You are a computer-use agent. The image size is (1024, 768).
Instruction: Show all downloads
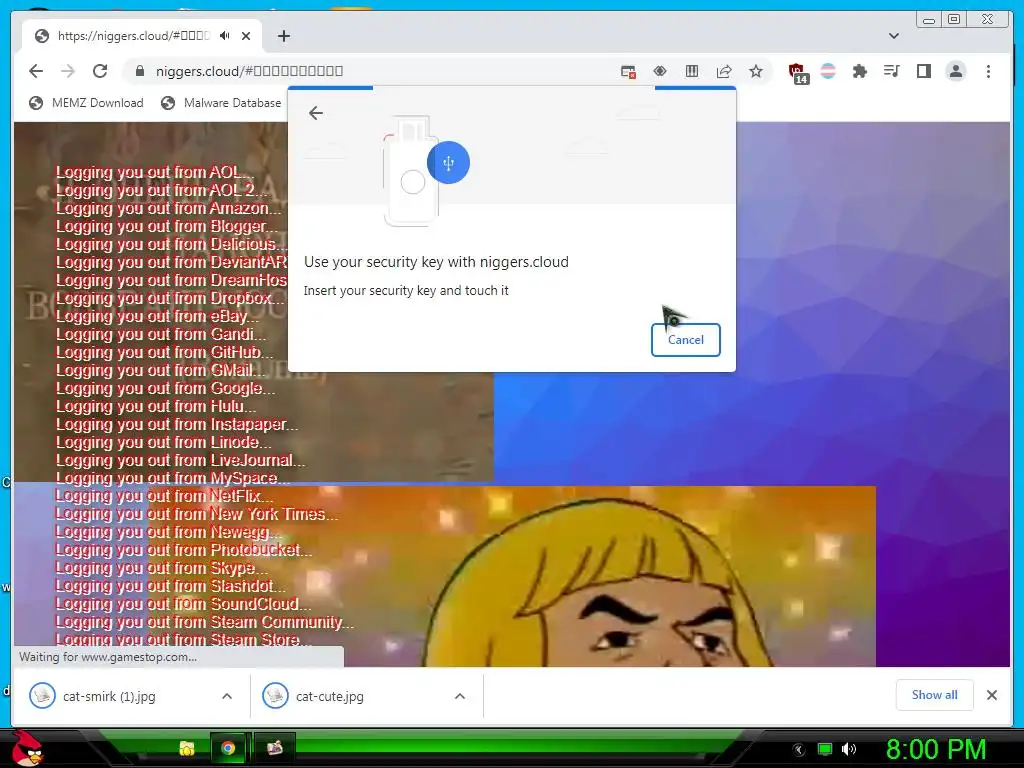(x=935, y=695)
